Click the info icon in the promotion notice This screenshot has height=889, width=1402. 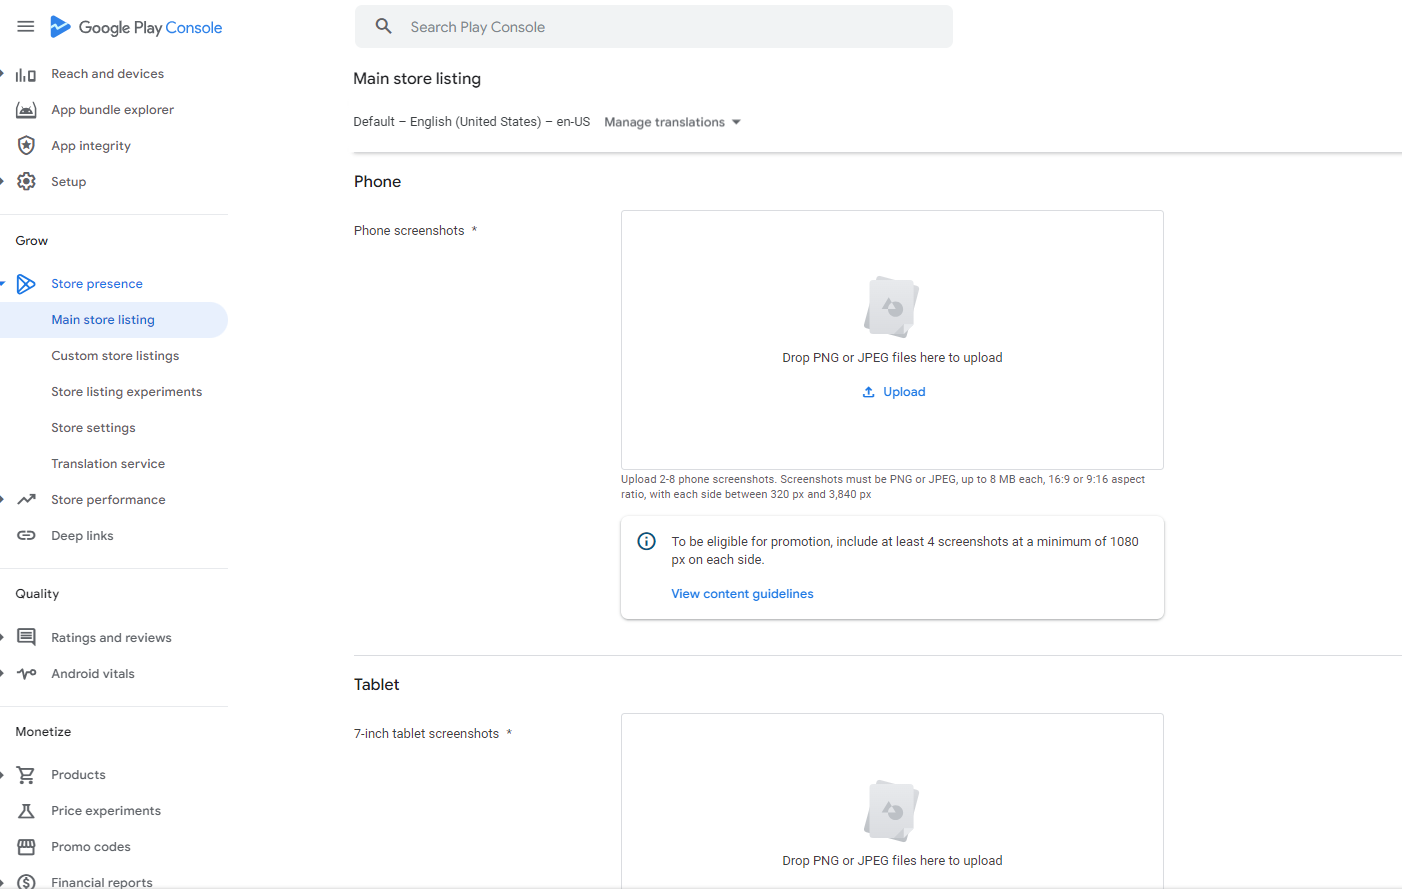(x=646, y=540)
